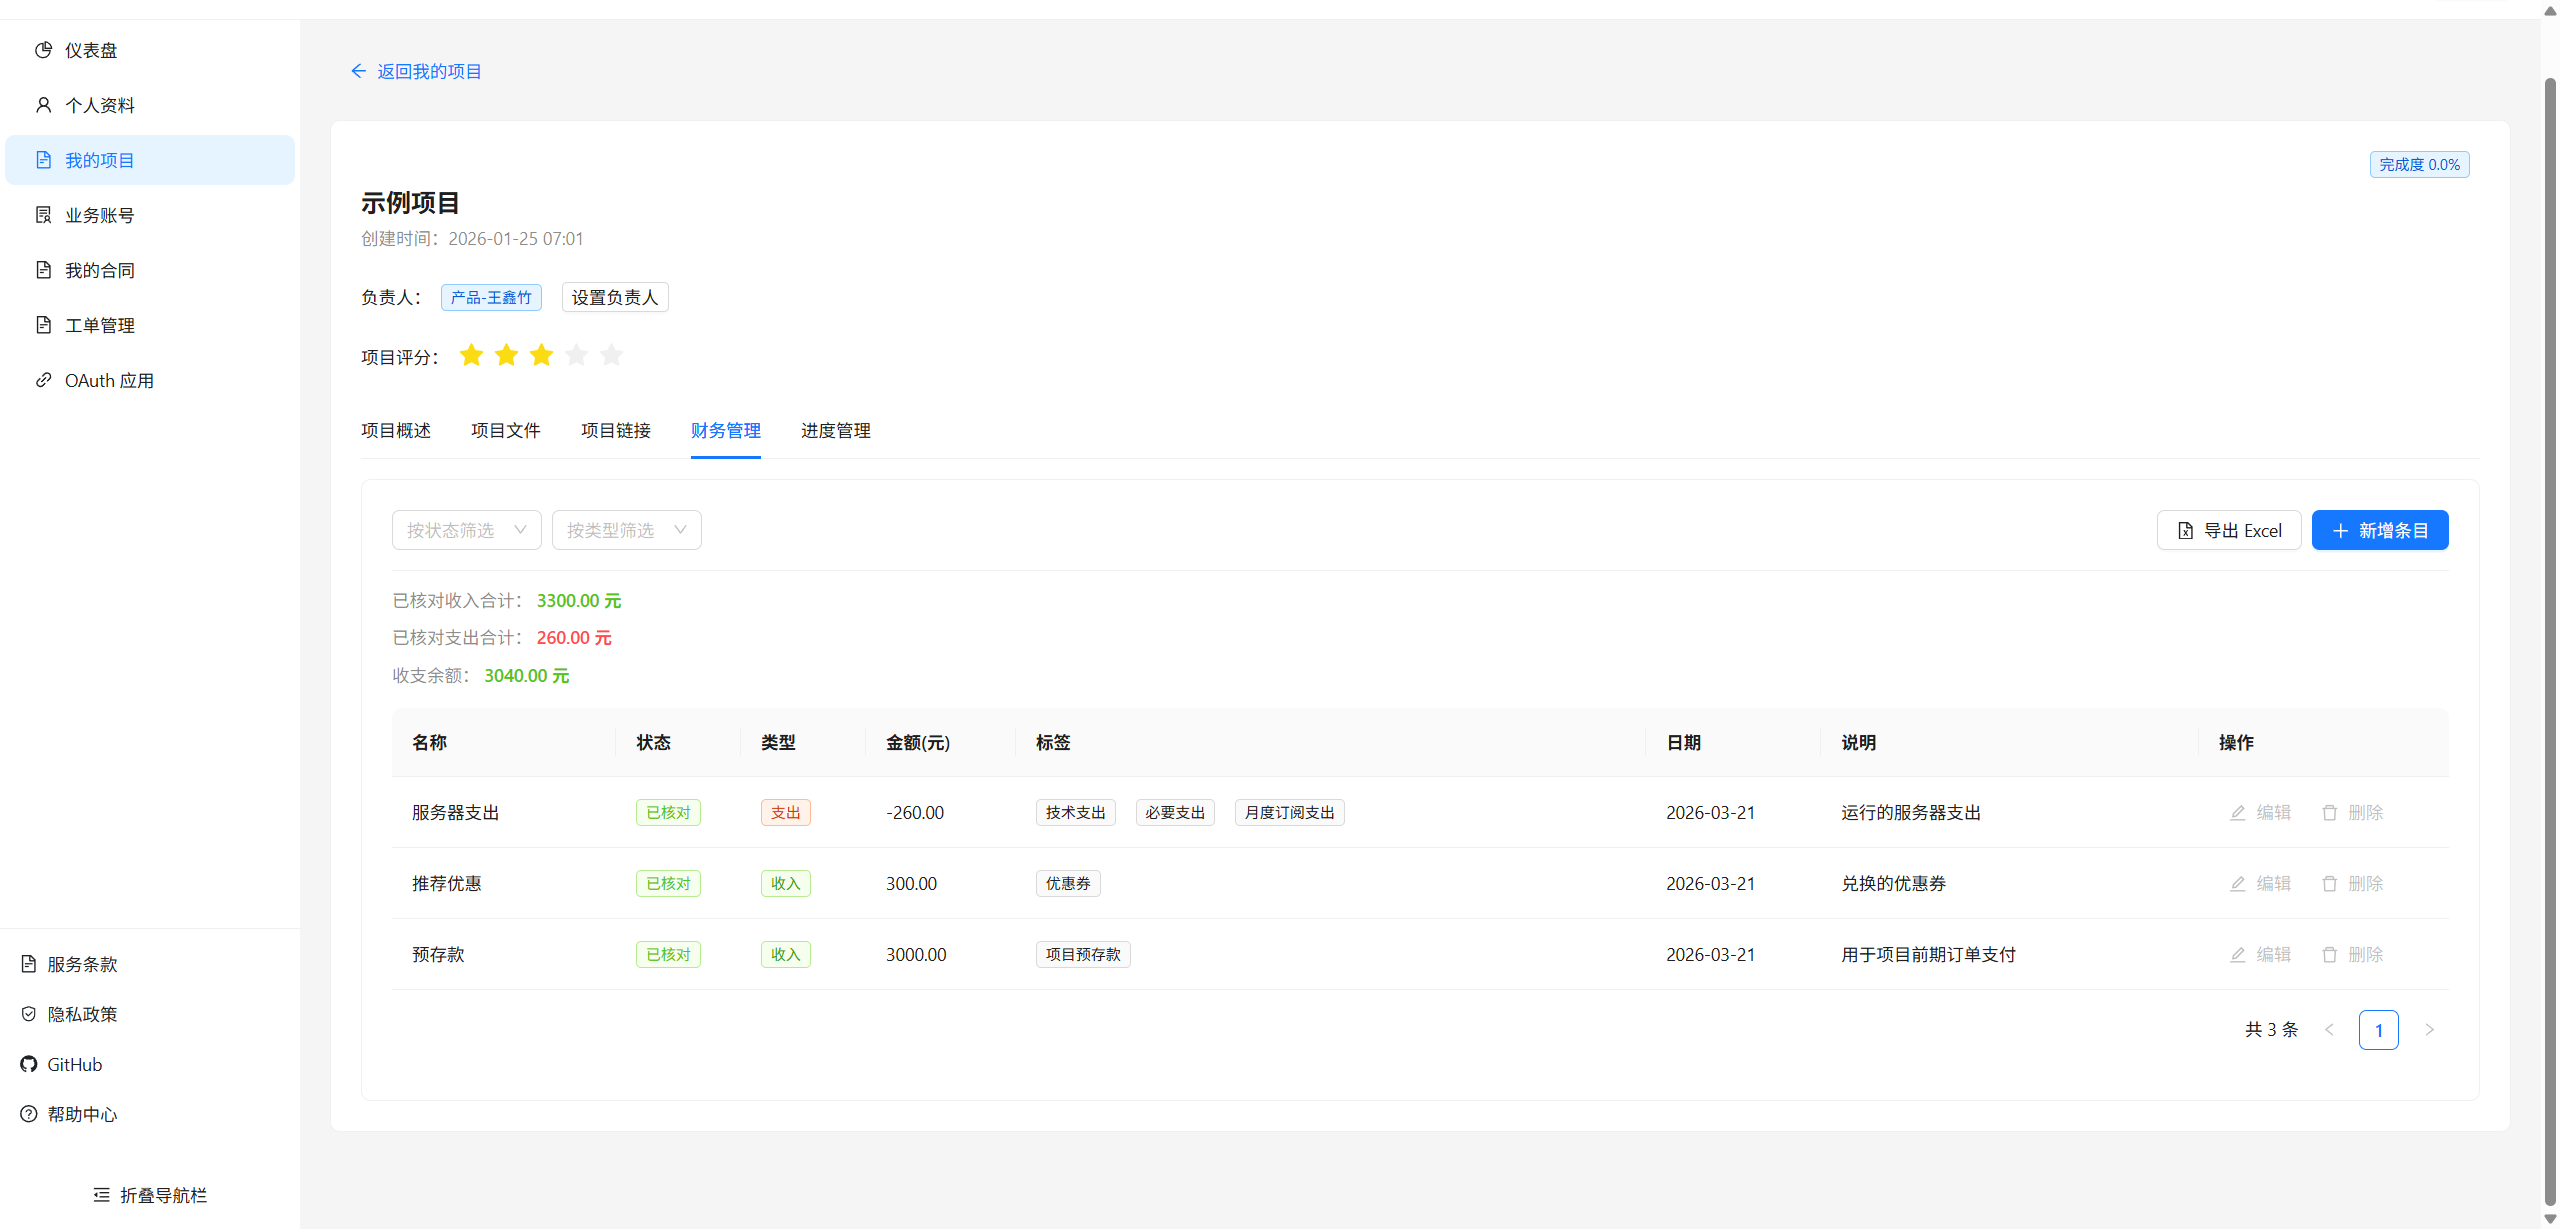Set project rating to five stars
Viewport: 2560px width, 1229px height.
[x=611, y=355]
